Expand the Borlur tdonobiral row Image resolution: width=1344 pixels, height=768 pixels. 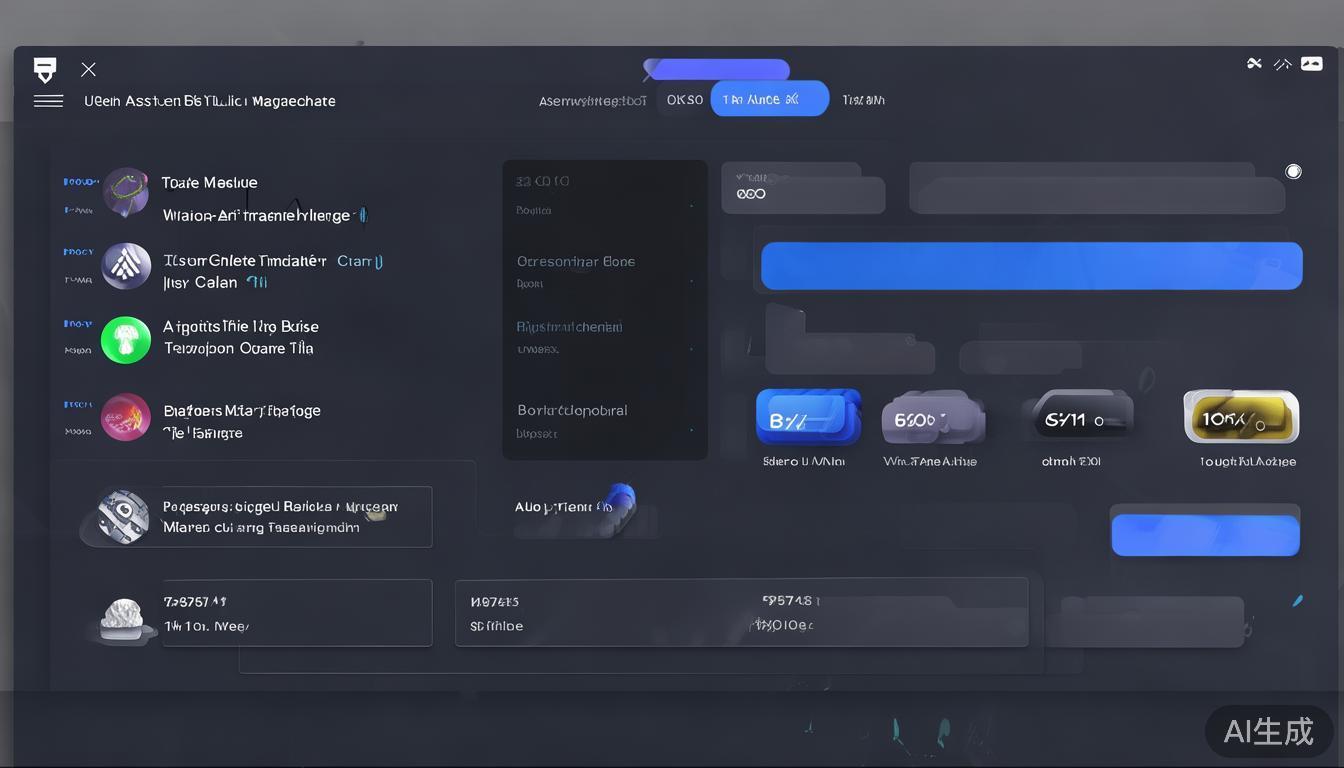click(x=604, y=420)
